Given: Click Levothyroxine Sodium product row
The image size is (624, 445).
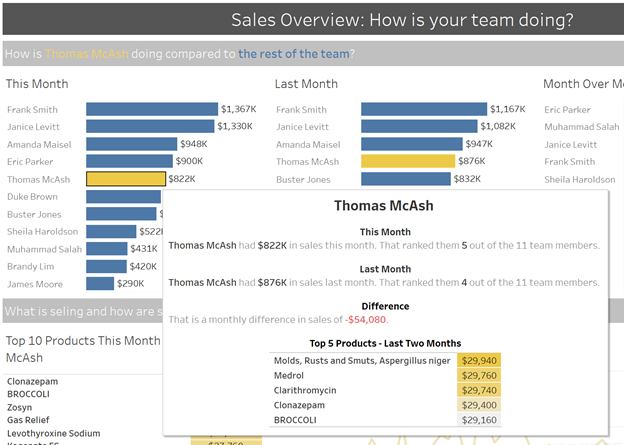Looking at the screenshot, I should 54,433.
